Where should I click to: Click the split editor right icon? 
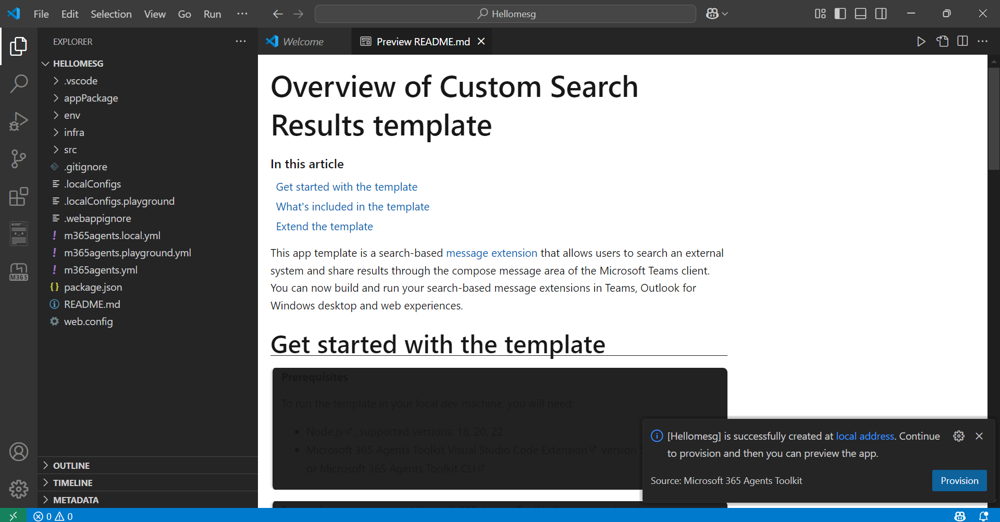point(962,41)
